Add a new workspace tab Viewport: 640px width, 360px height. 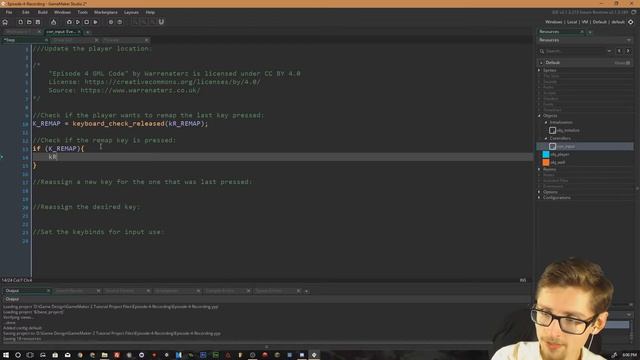pyautogui.click(x=88, y=31)
